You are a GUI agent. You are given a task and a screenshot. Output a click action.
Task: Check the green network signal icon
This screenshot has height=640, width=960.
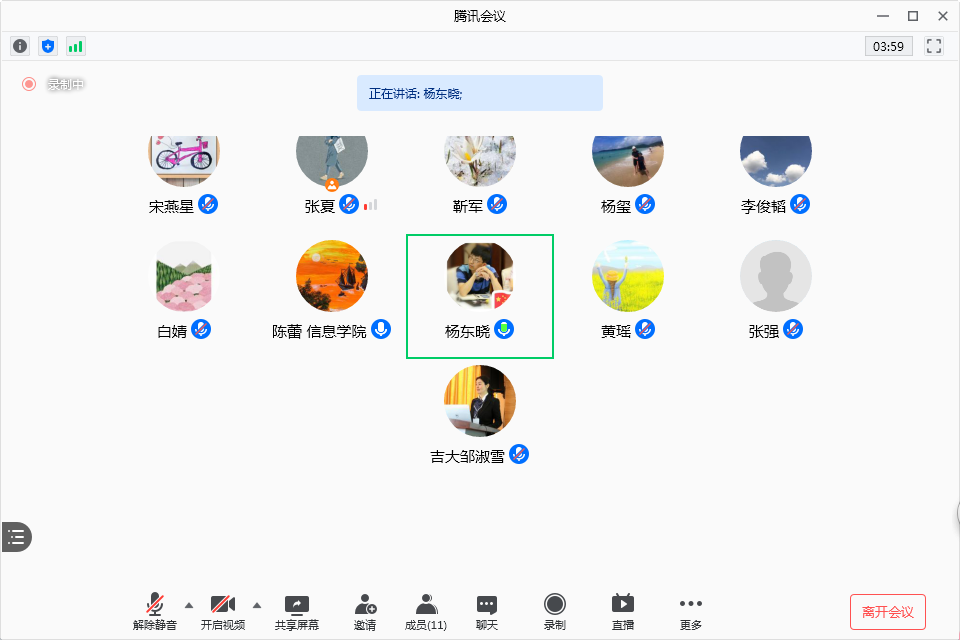76,46
